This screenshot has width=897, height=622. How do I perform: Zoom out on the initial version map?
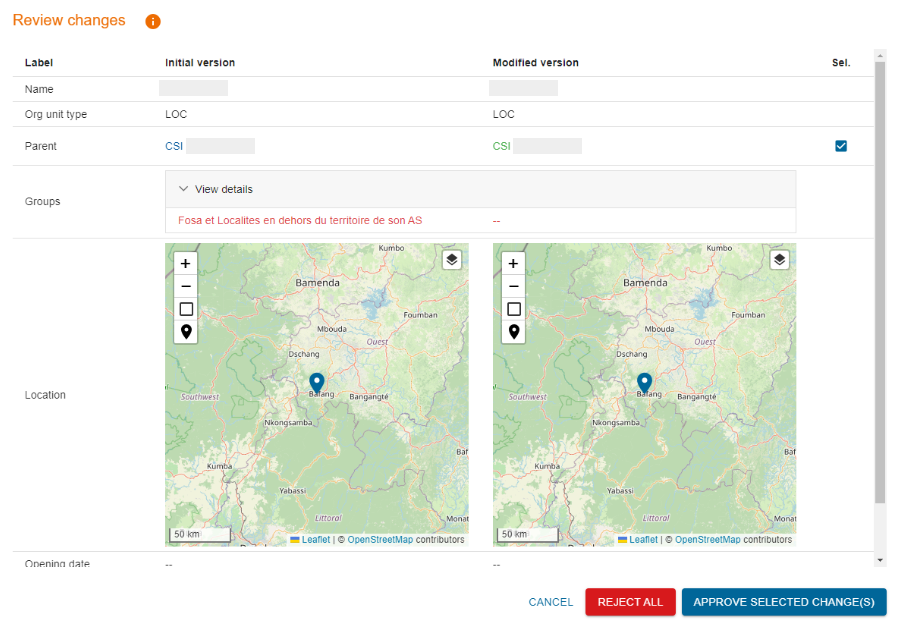(x=185, y=286)
